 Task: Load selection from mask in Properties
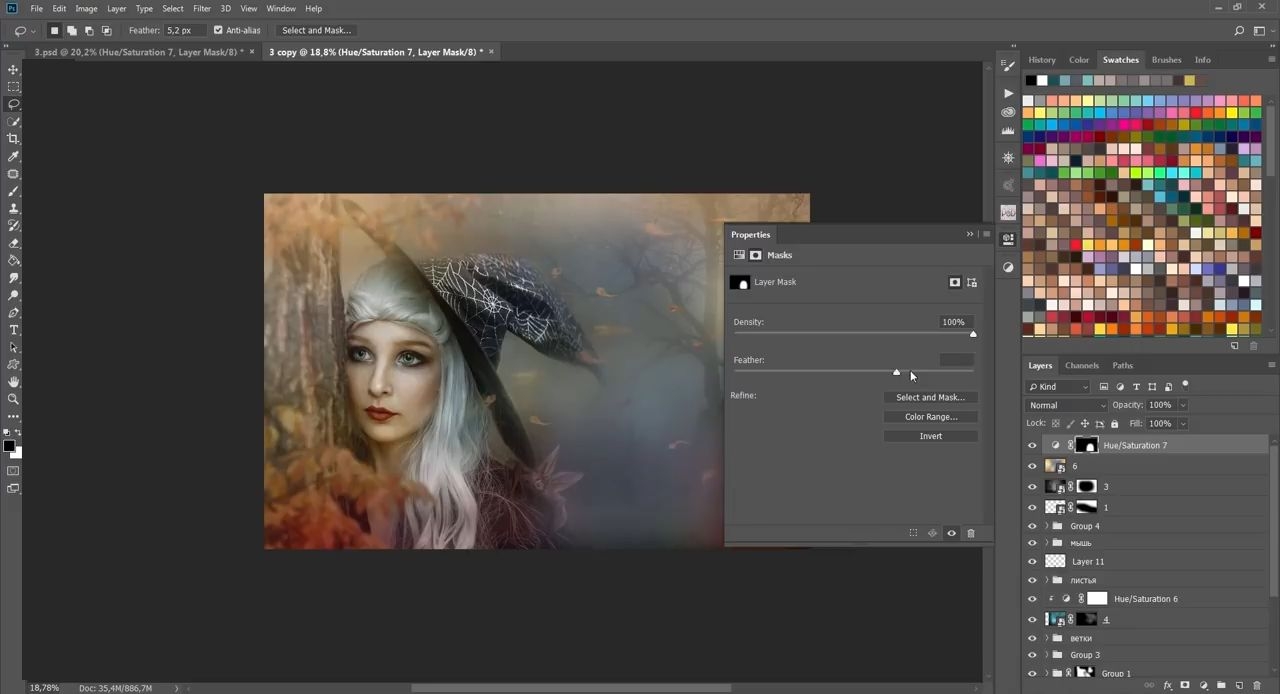tap(913, 533)
